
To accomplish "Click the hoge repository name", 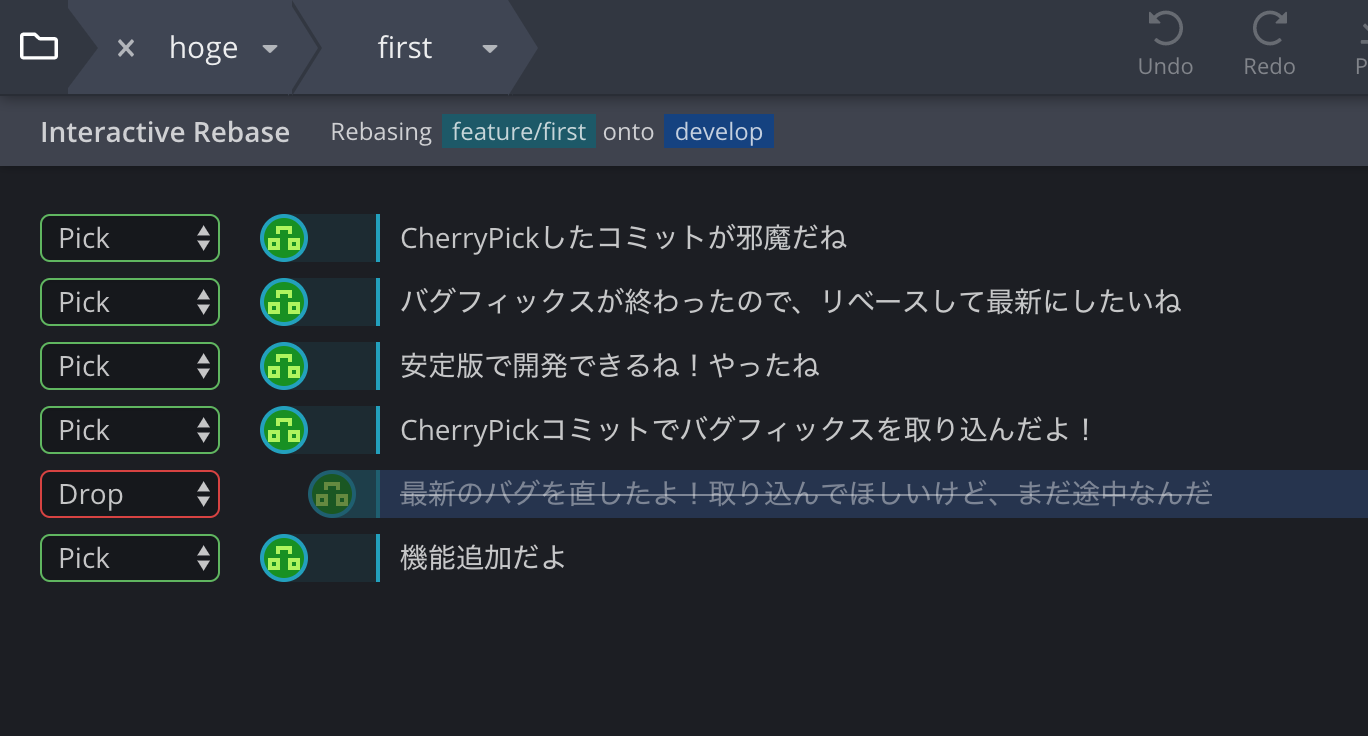I will (x=203, y=48).
